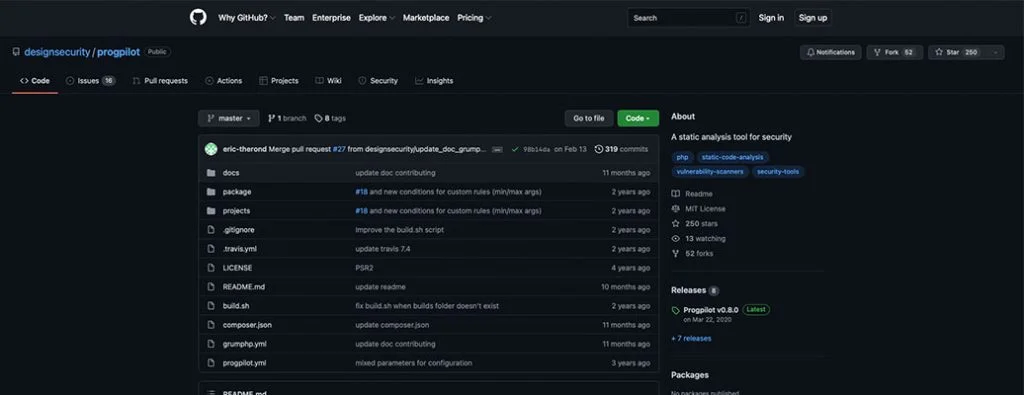Open the LICENSE file
The width and height of the screenshot is (1024, 395).
(237, 268)
